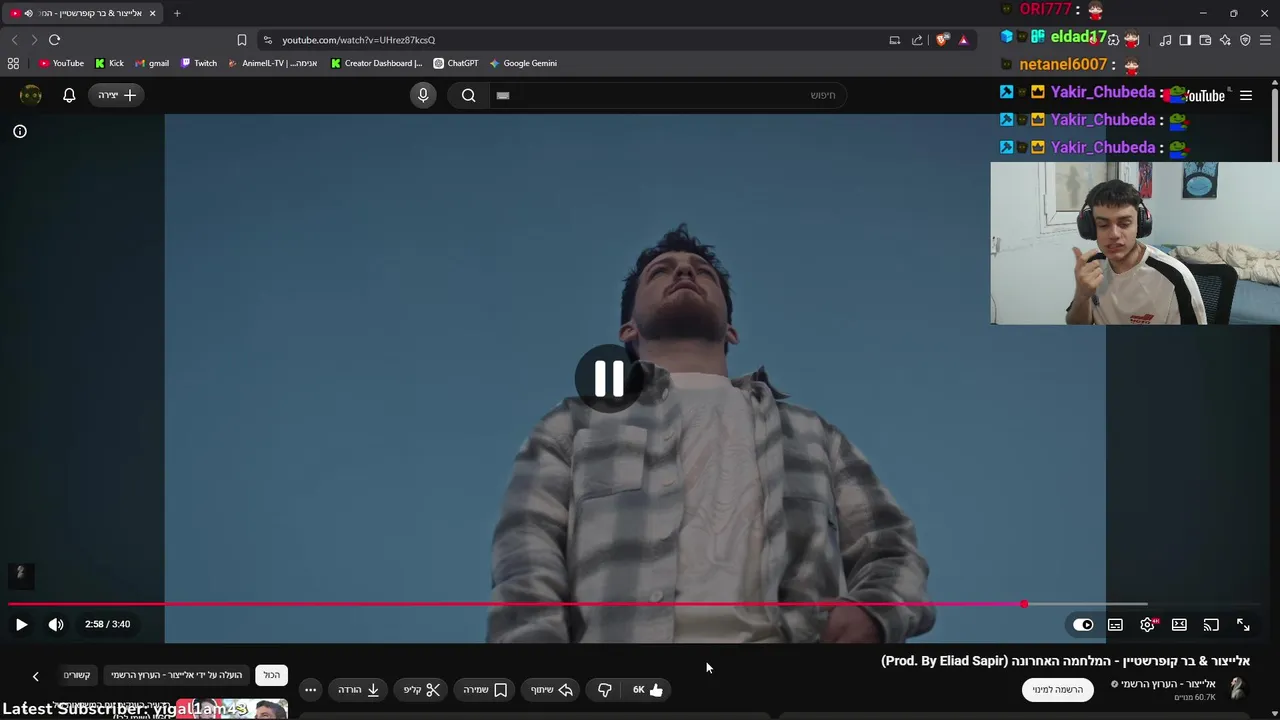The height and width of the screenshot is (720, 1280).
Task: Open the Kick bookmark
Action: point(110,63)
